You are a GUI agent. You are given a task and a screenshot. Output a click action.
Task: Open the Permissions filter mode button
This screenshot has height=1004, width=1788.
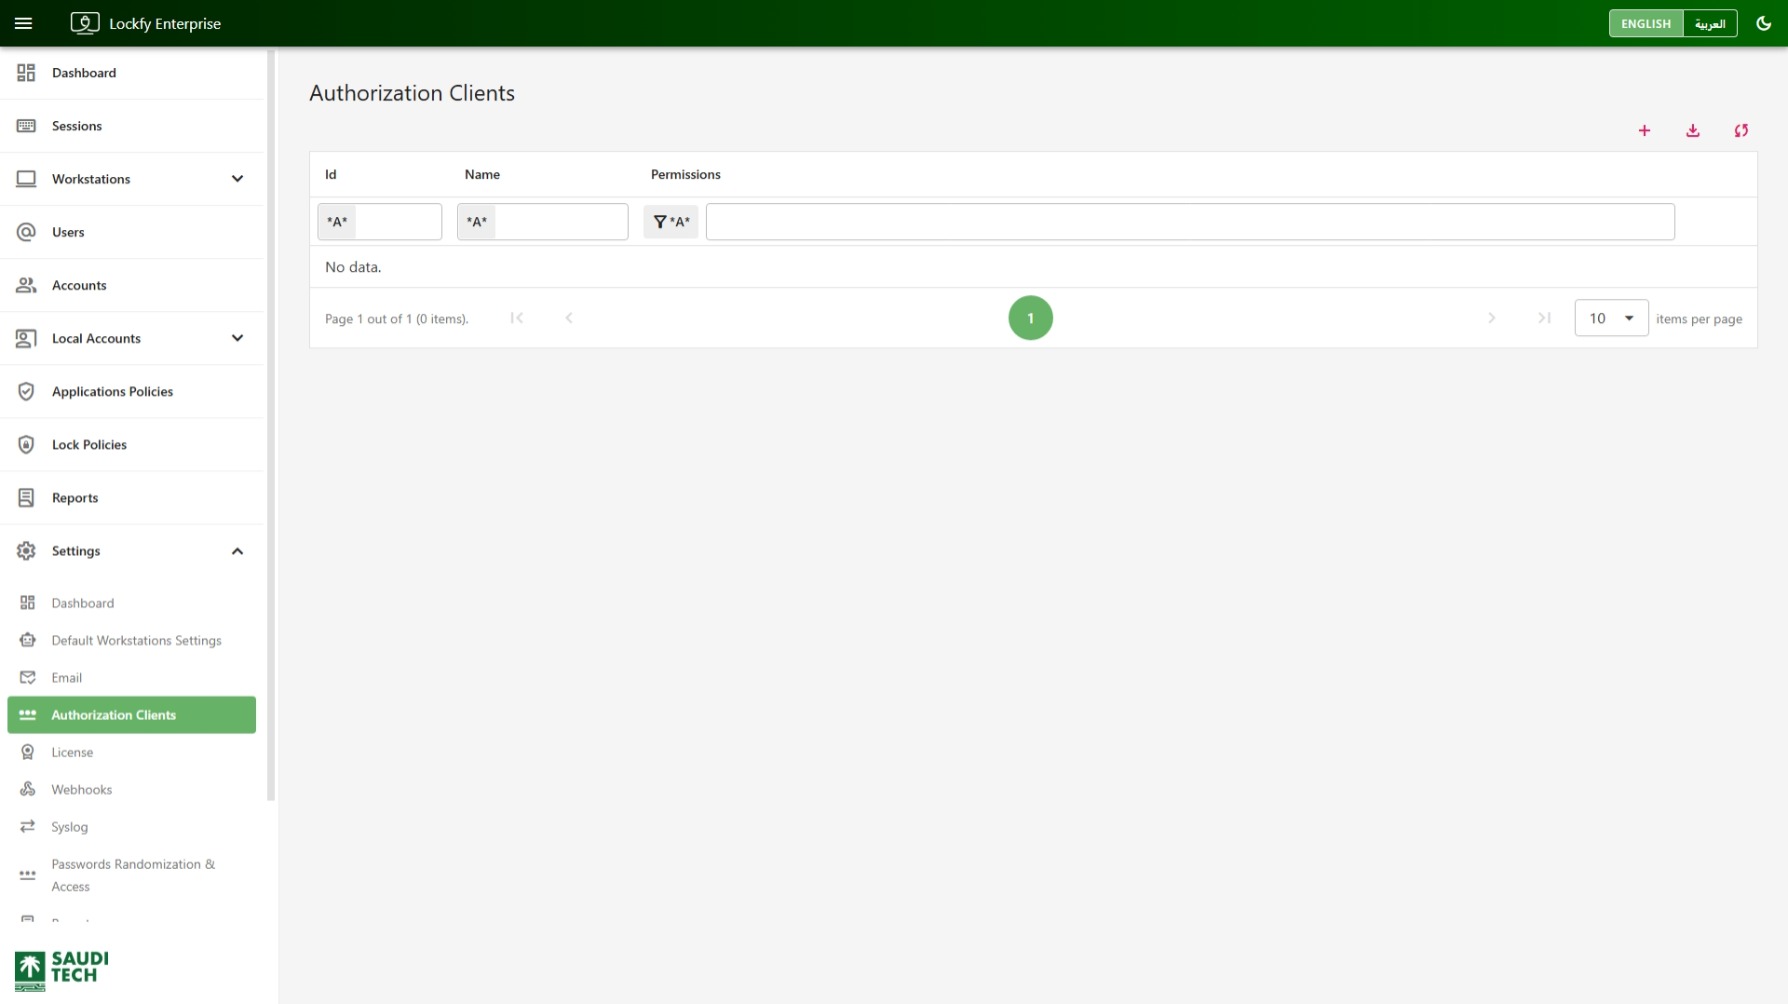[671, 222]
